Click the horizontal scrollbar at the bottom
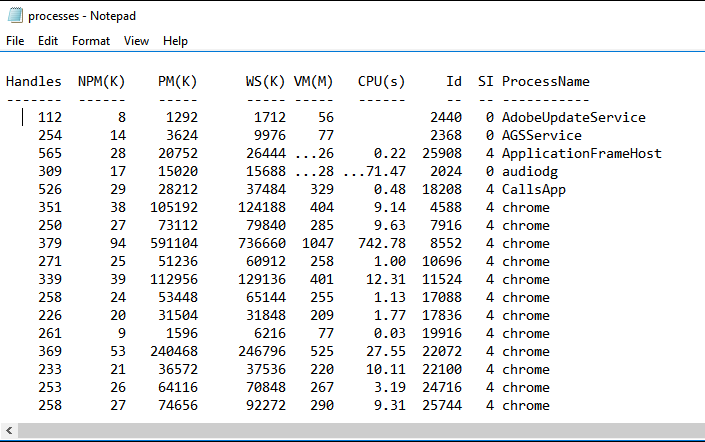Viewport: 705px width, 442px height. point(350,431)
